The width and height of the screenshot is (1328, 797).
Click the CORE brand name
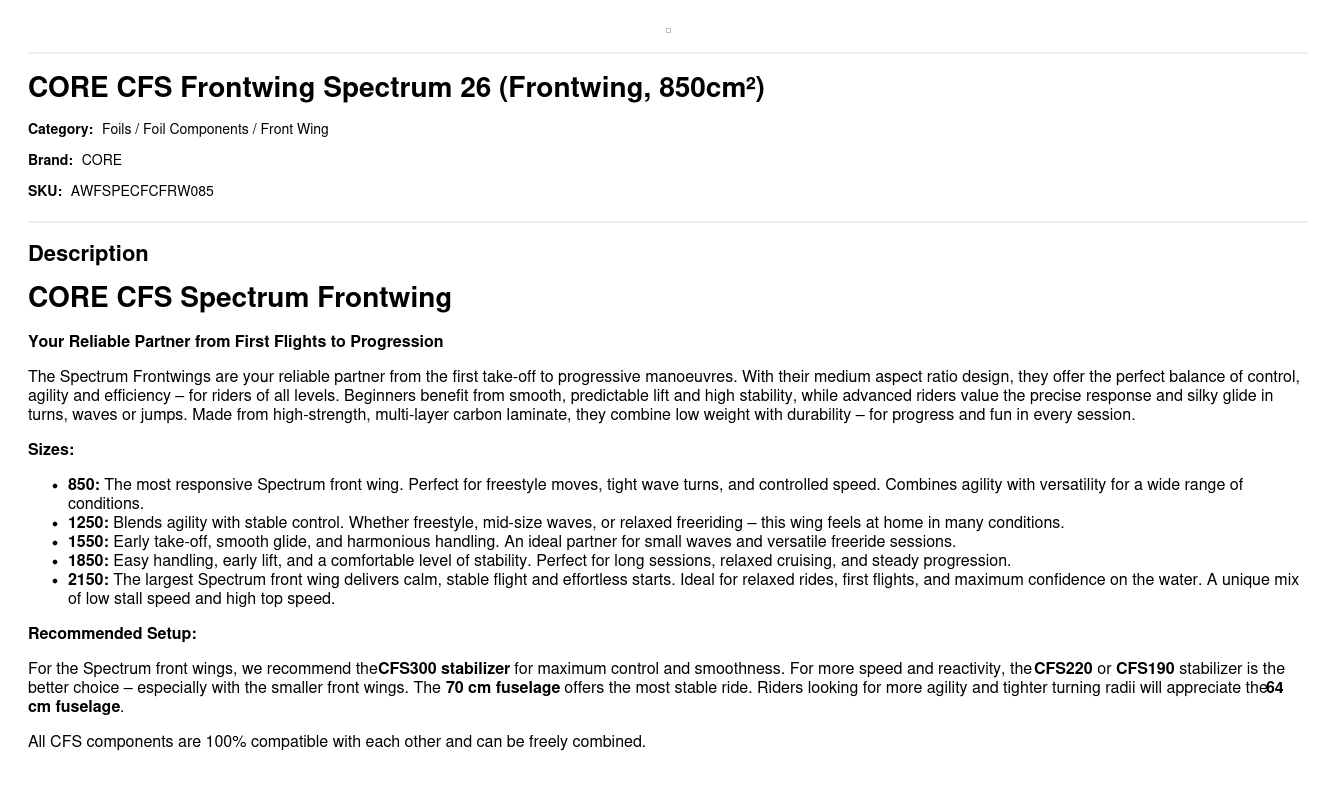(101, 161)
